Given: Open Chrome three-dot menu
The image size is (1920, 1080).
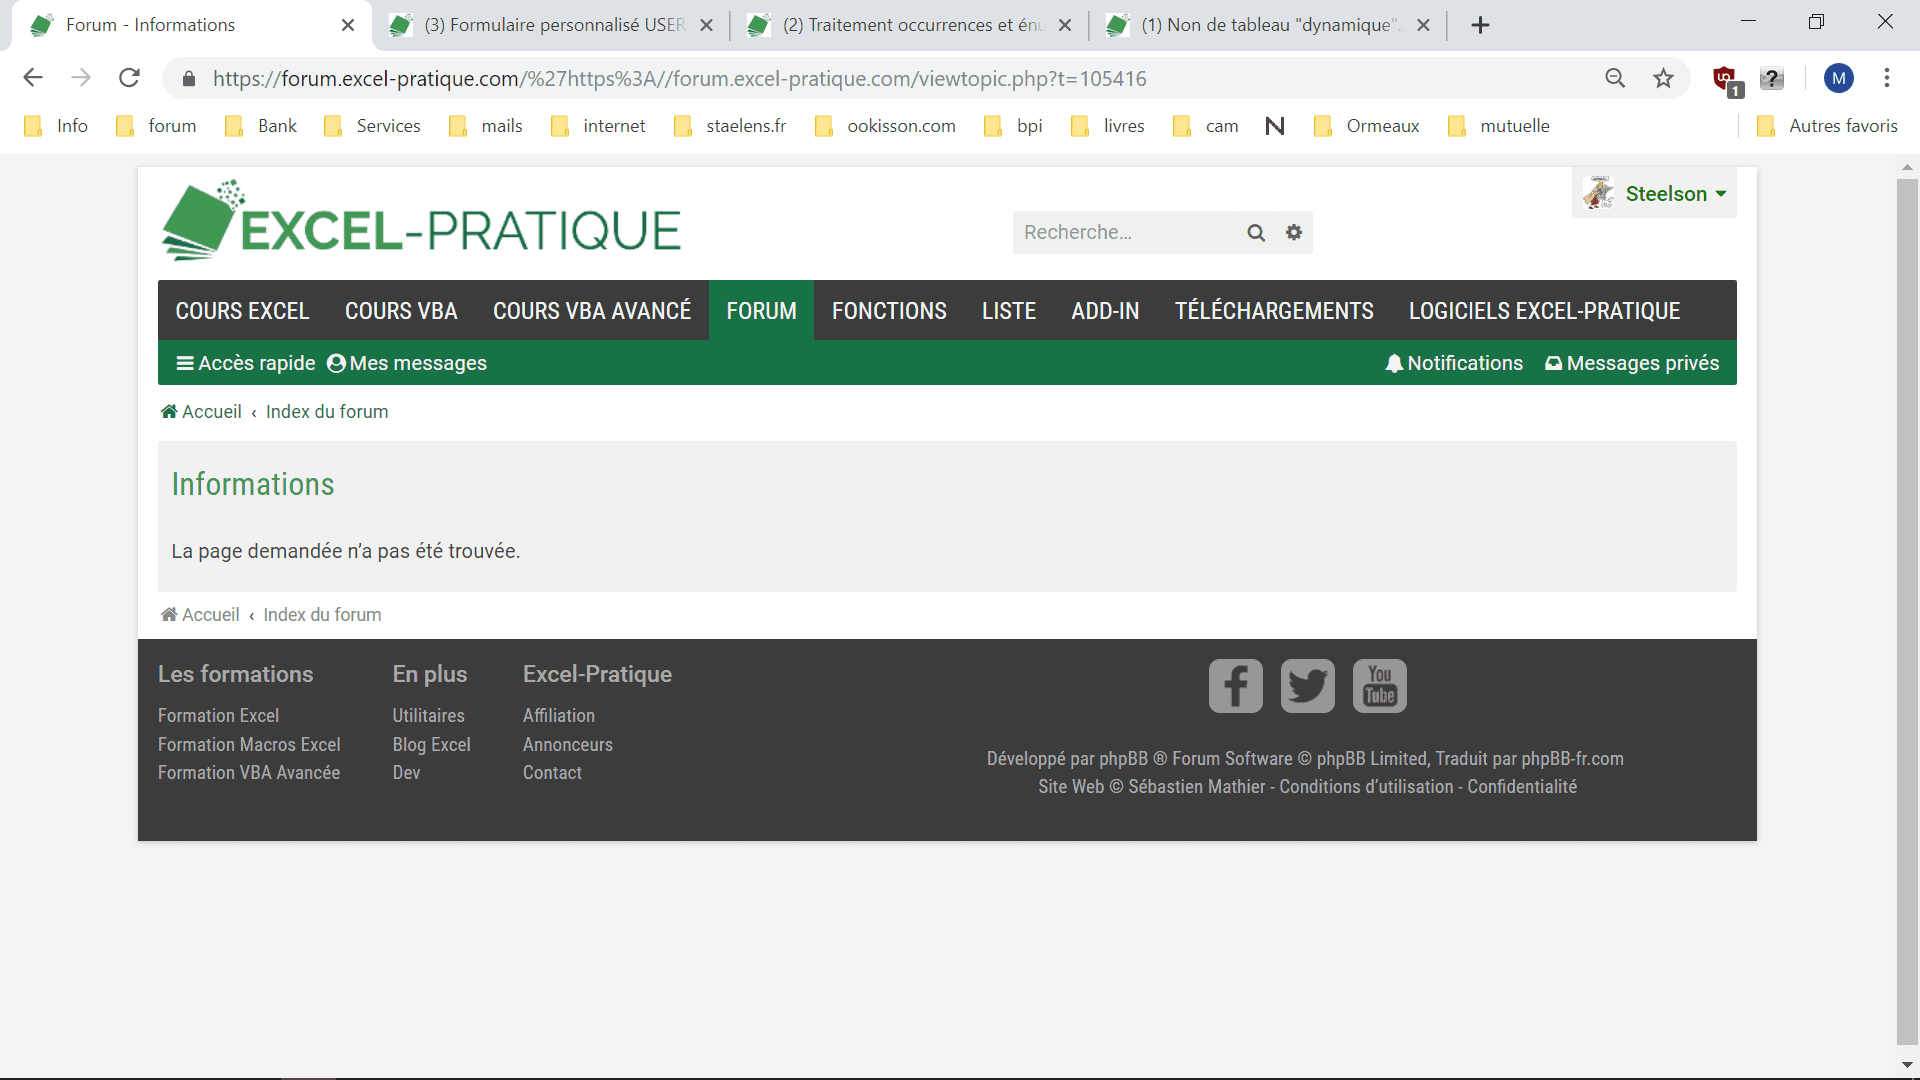Looking at the screenshot, I should (x=1886, y=78).
